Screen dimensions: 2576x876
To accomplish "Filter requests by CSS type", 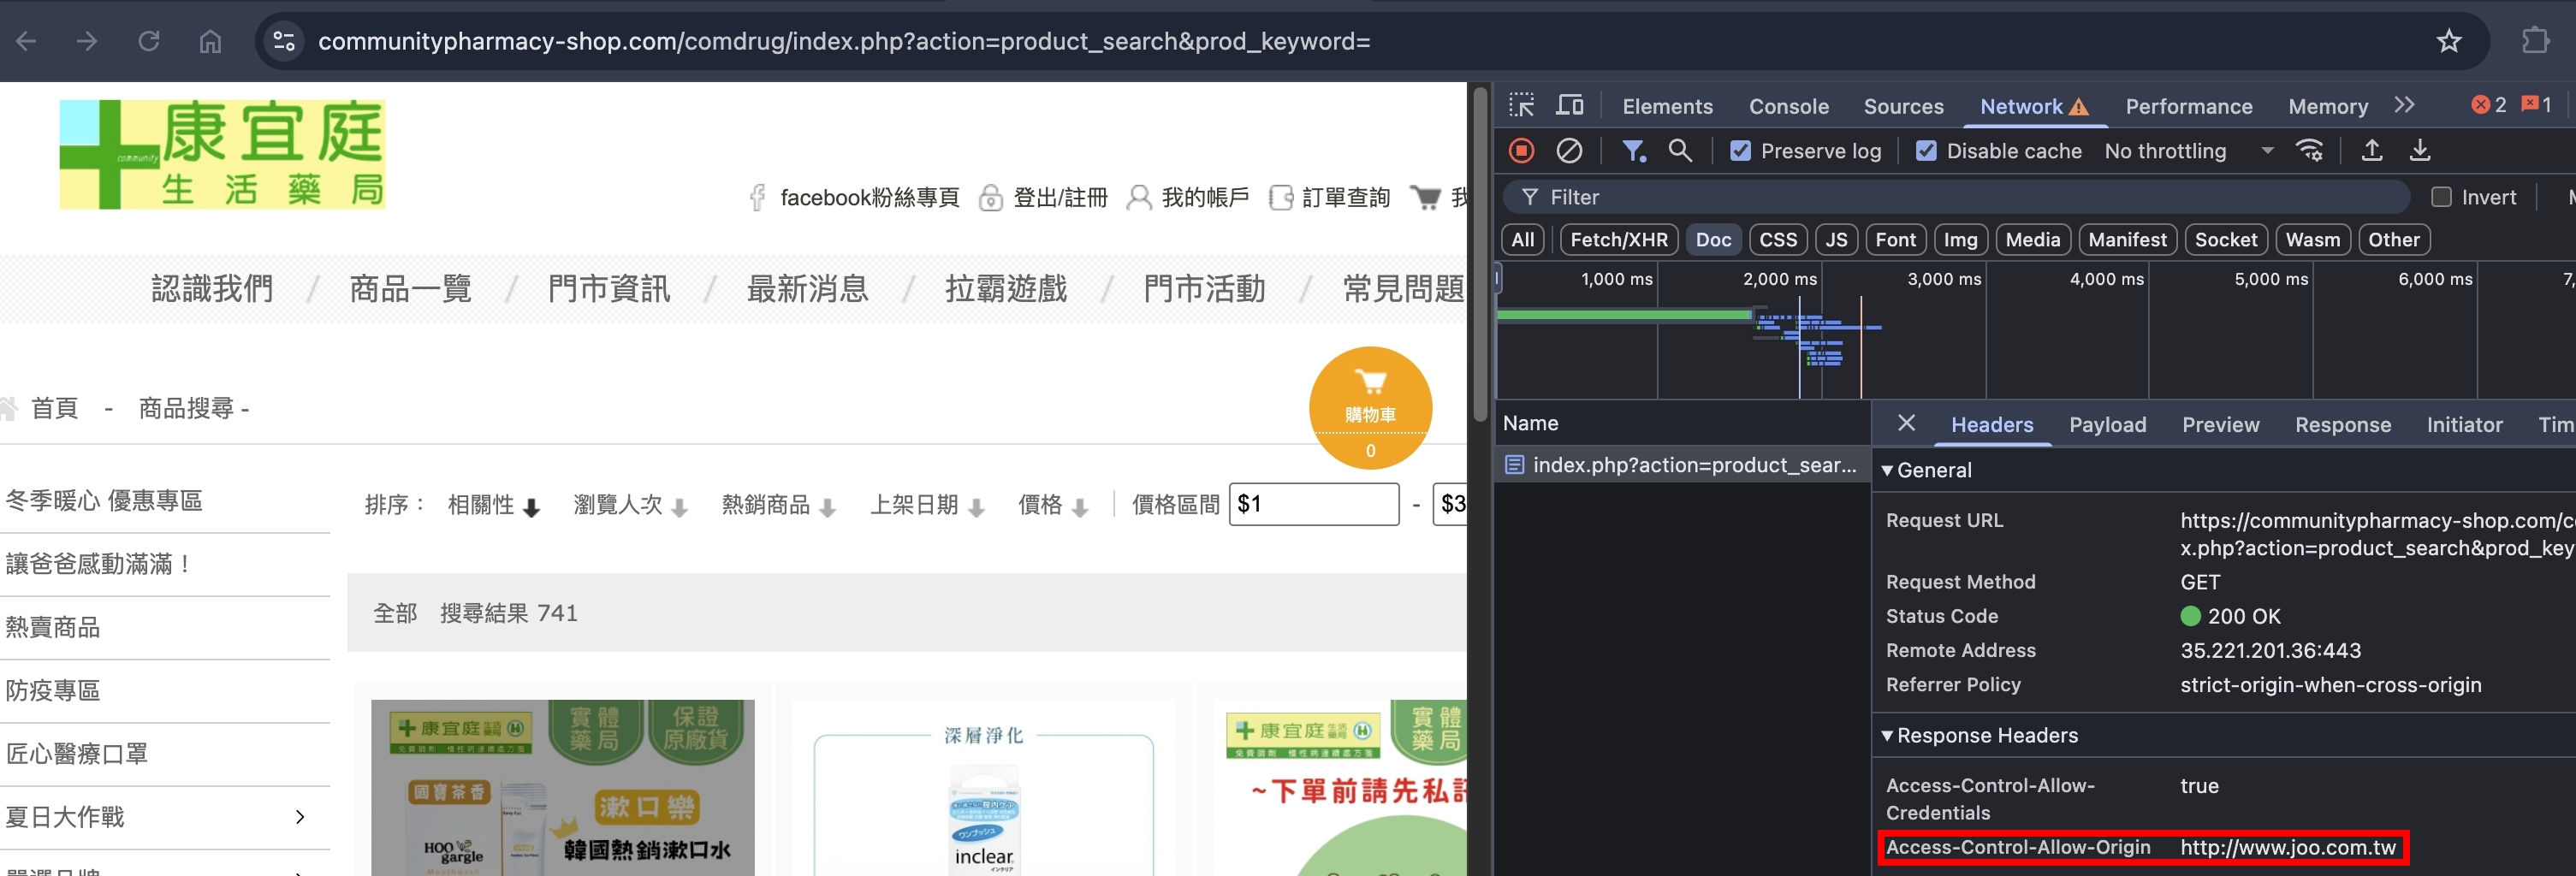I will tap(1778, 240).
